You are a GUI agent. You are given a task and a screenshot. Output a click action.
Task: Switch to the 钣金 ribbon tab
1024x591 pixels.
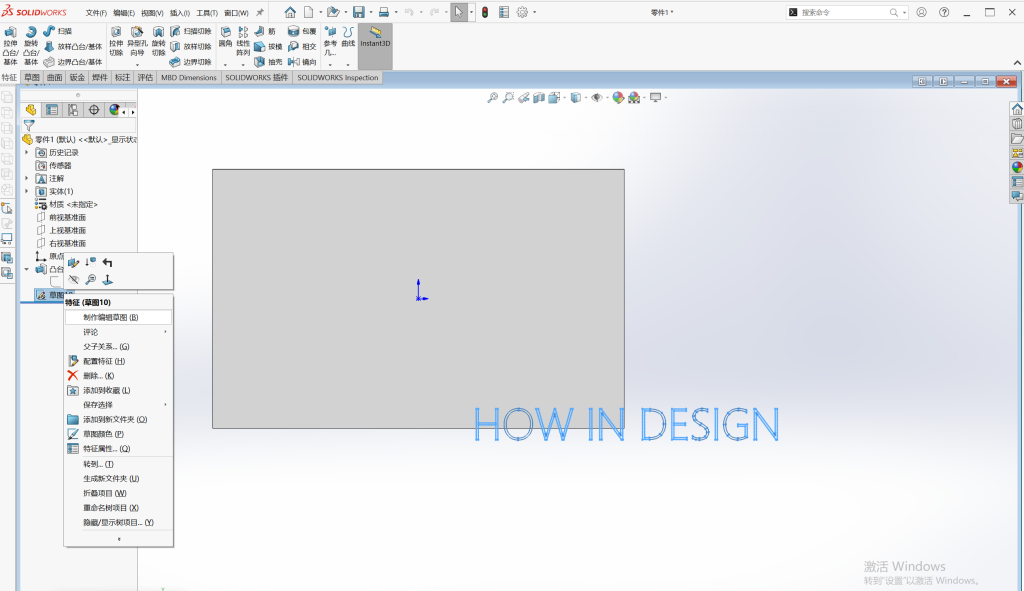pos(77,77)
